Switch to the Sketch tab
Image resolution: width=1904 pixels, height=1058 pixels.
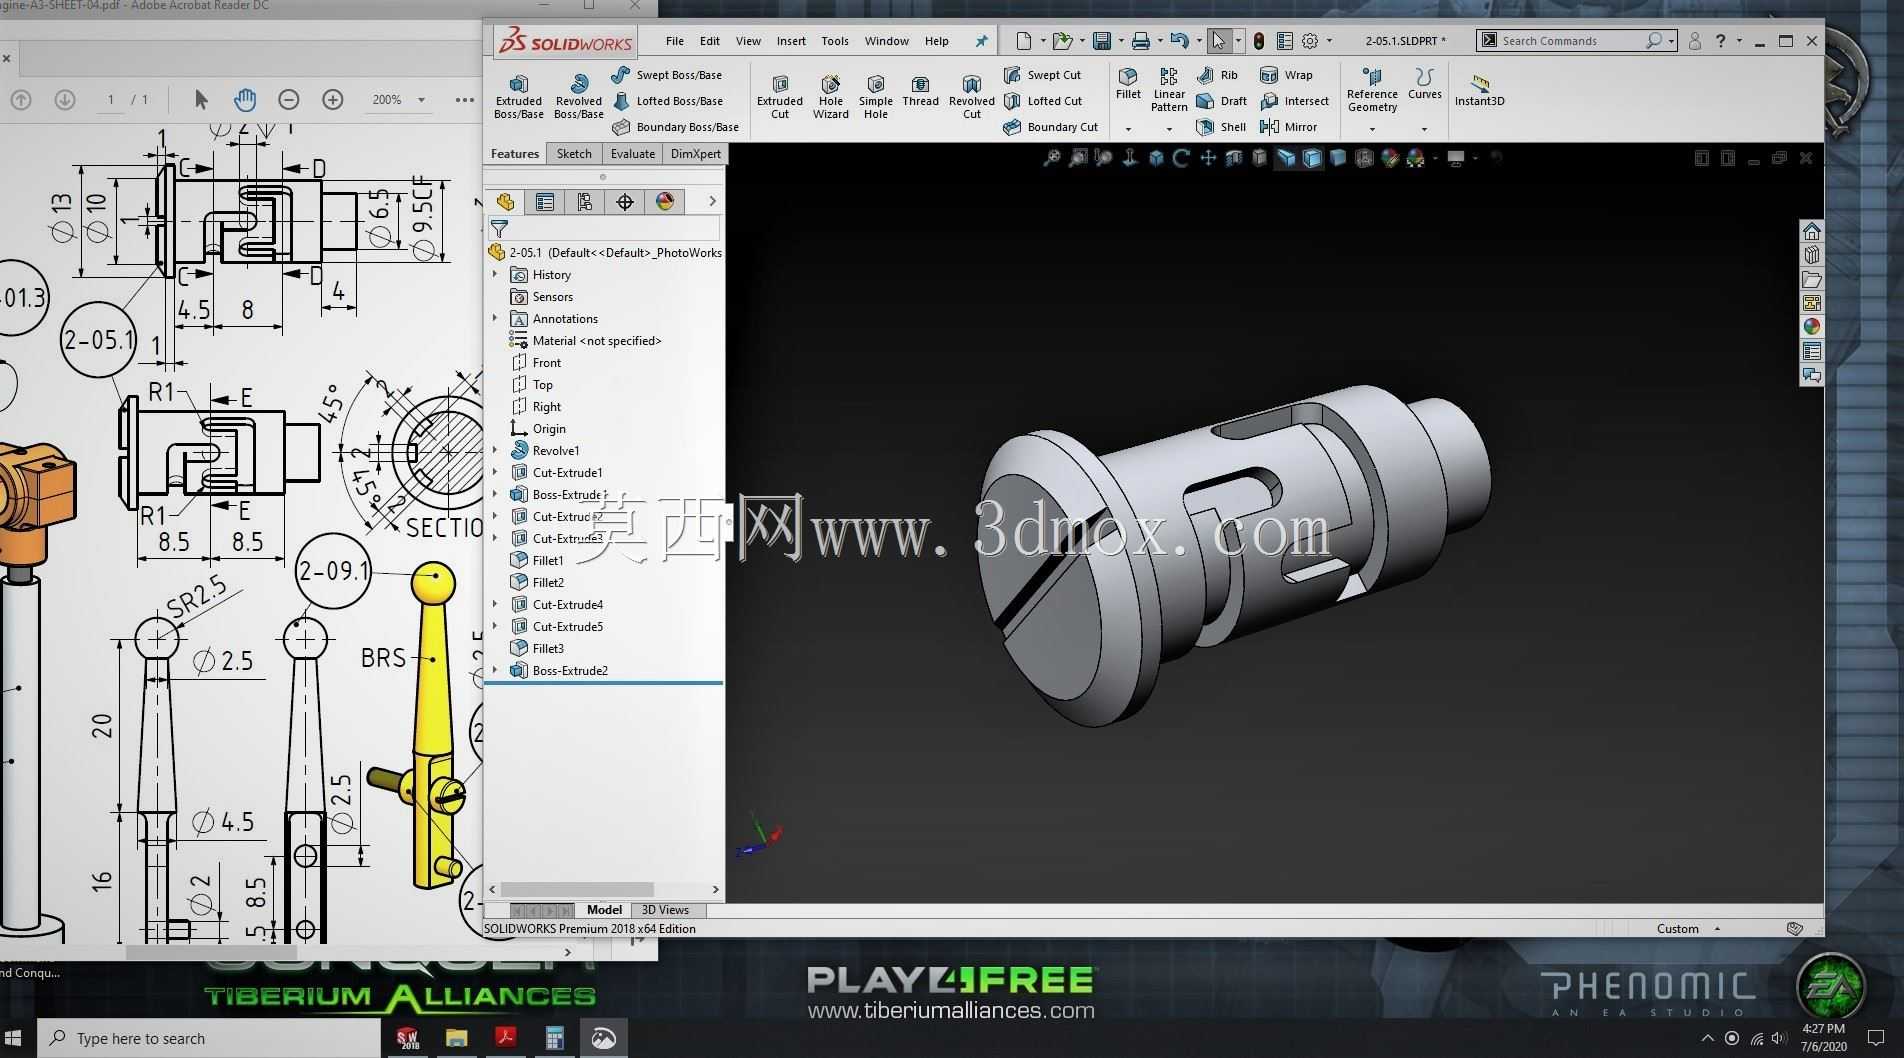[x=574, y=154]
